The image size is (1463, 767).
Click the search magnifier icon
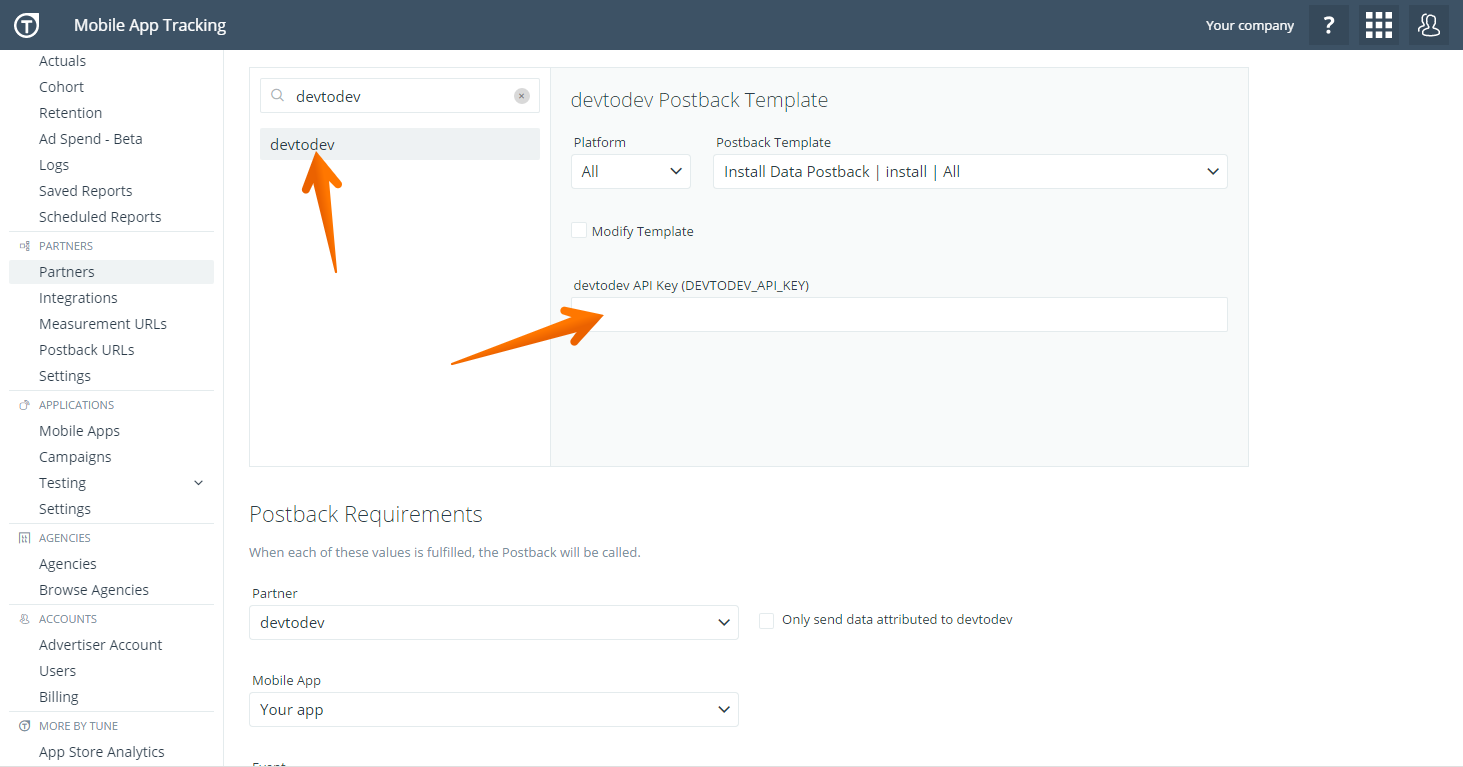pos(278,96)
